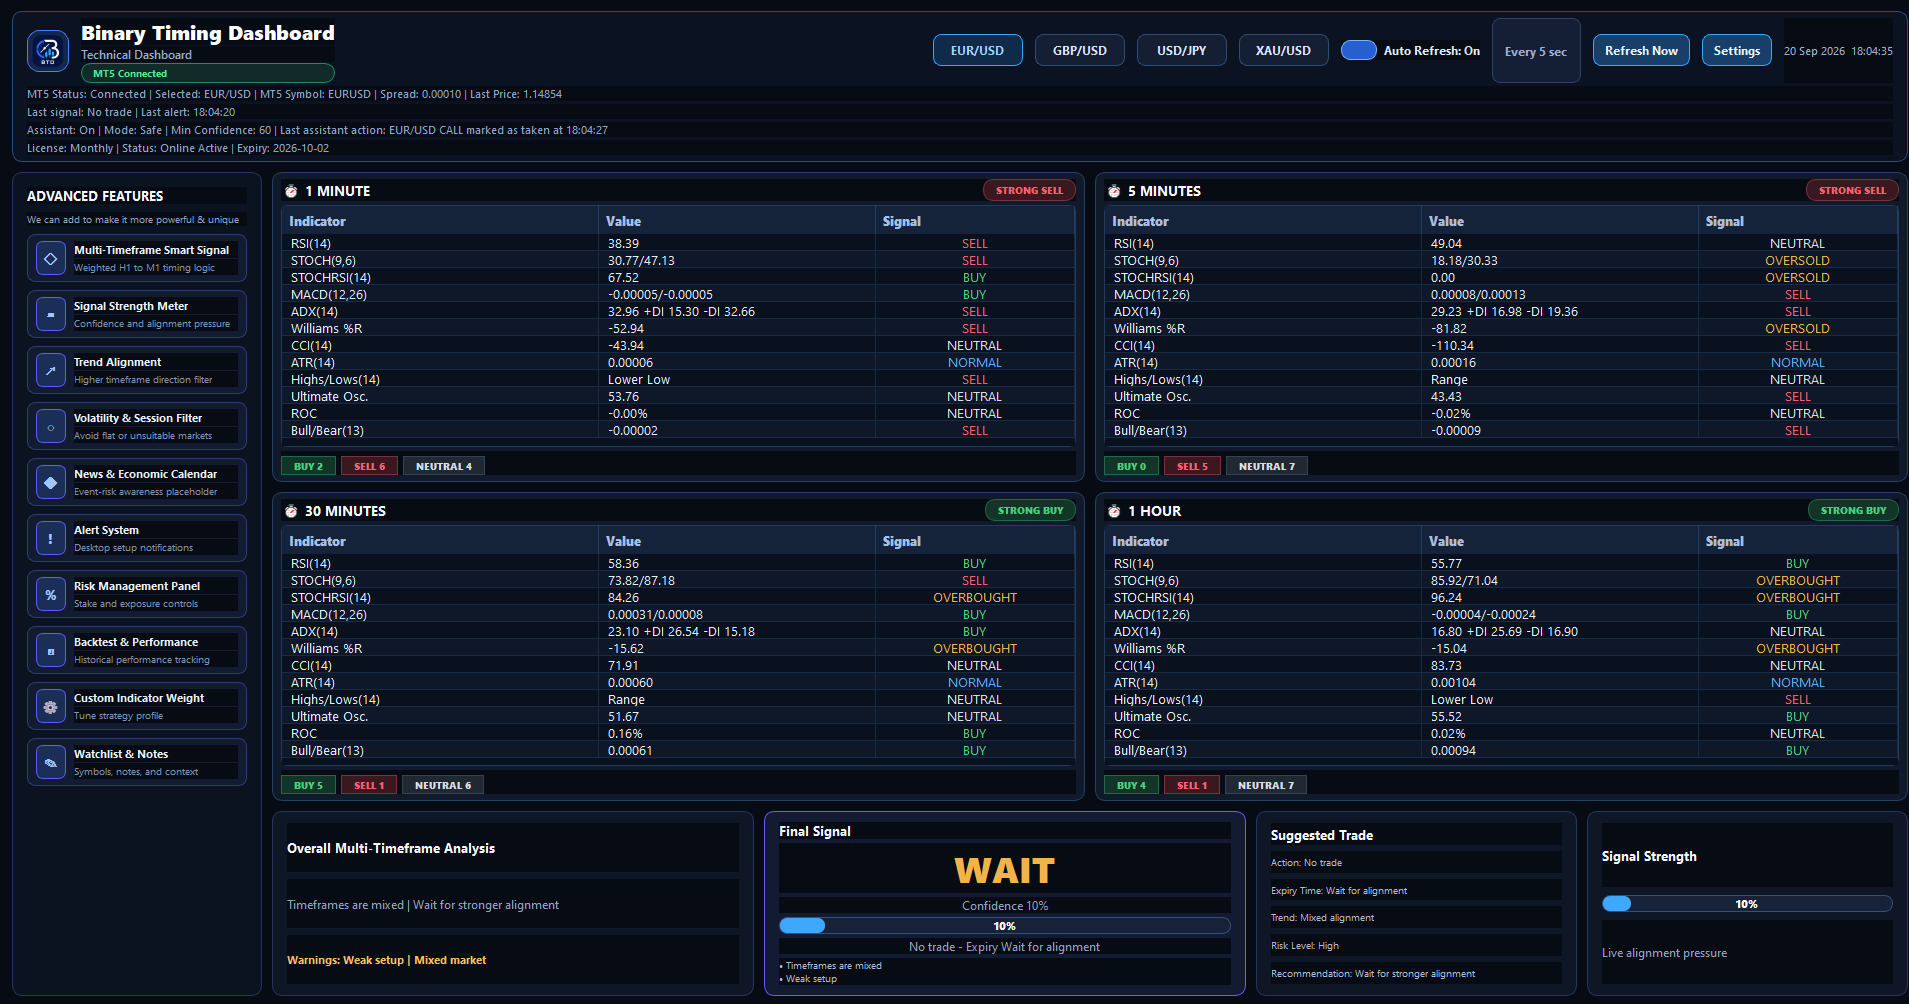Screen dimensions: 1909x1004
Task: Open the Settings button
Action: click(1737, 50)
